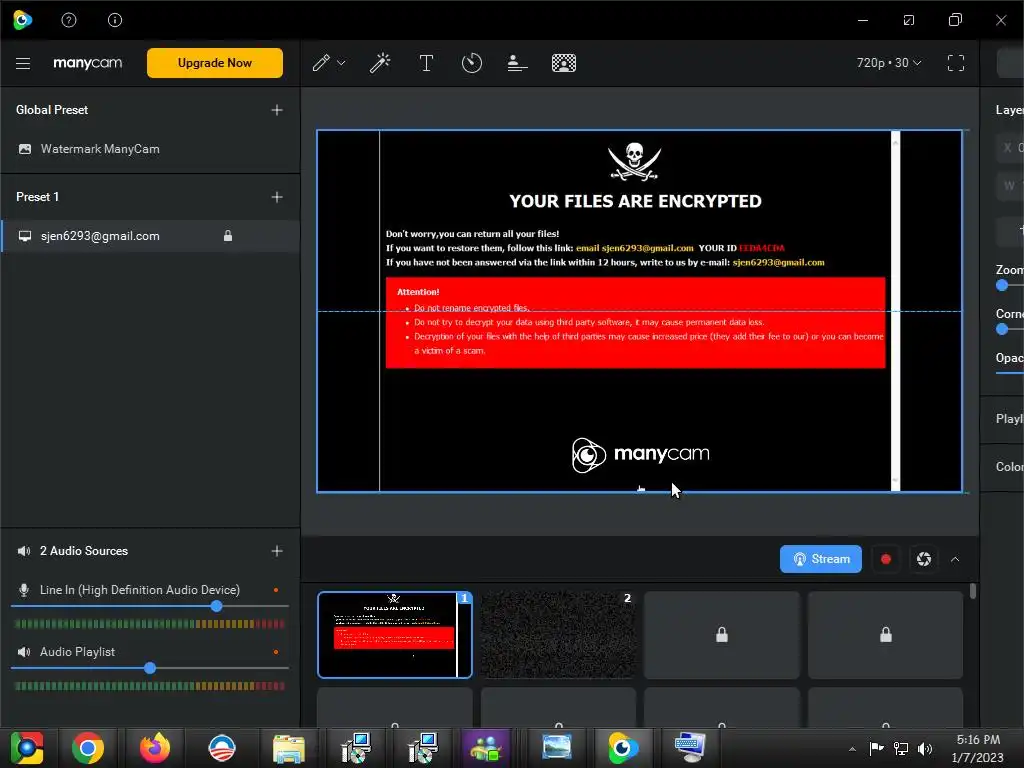
Task: Open Google Chrome from taskbar
Action: (x=88, y=748)
